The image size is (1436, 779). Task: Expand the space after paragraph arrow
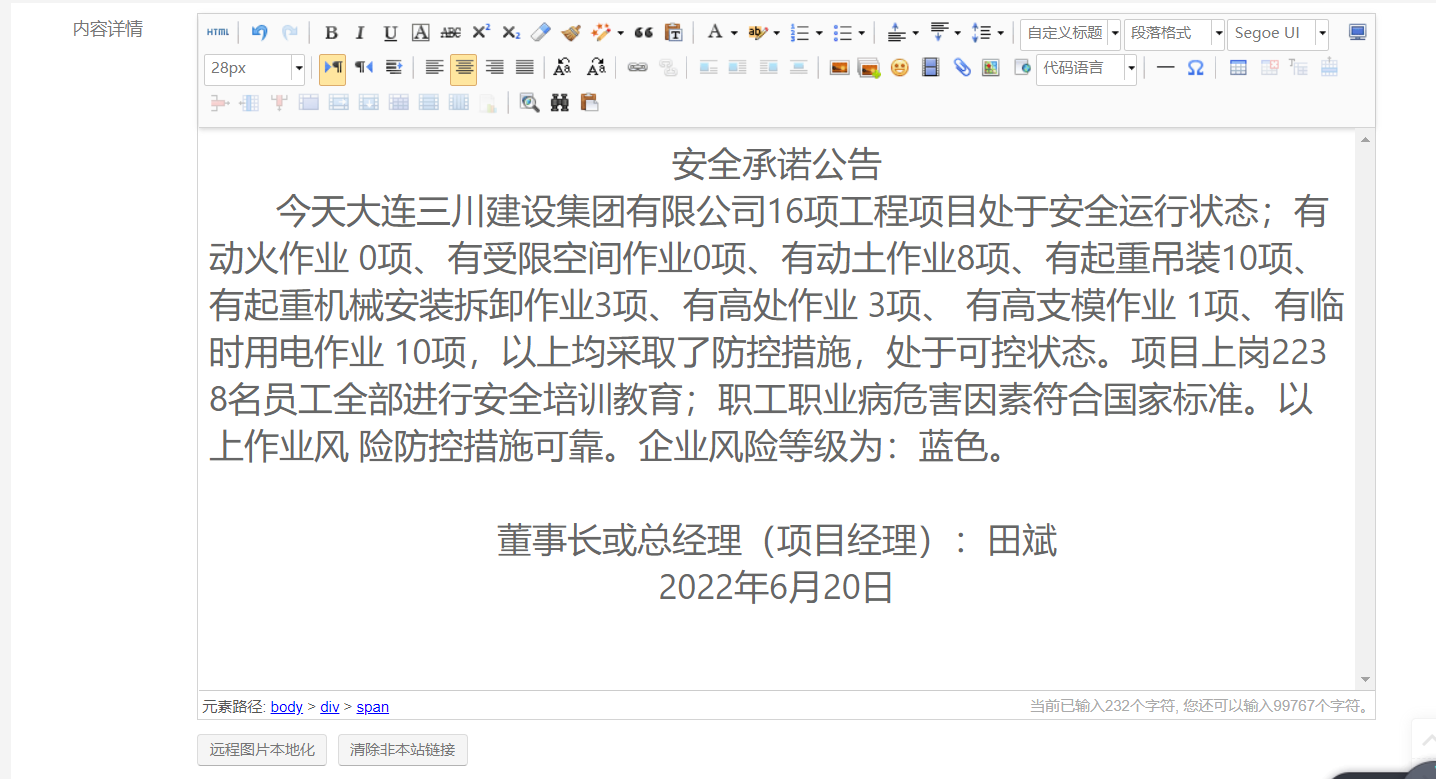[x=958, y=33]
